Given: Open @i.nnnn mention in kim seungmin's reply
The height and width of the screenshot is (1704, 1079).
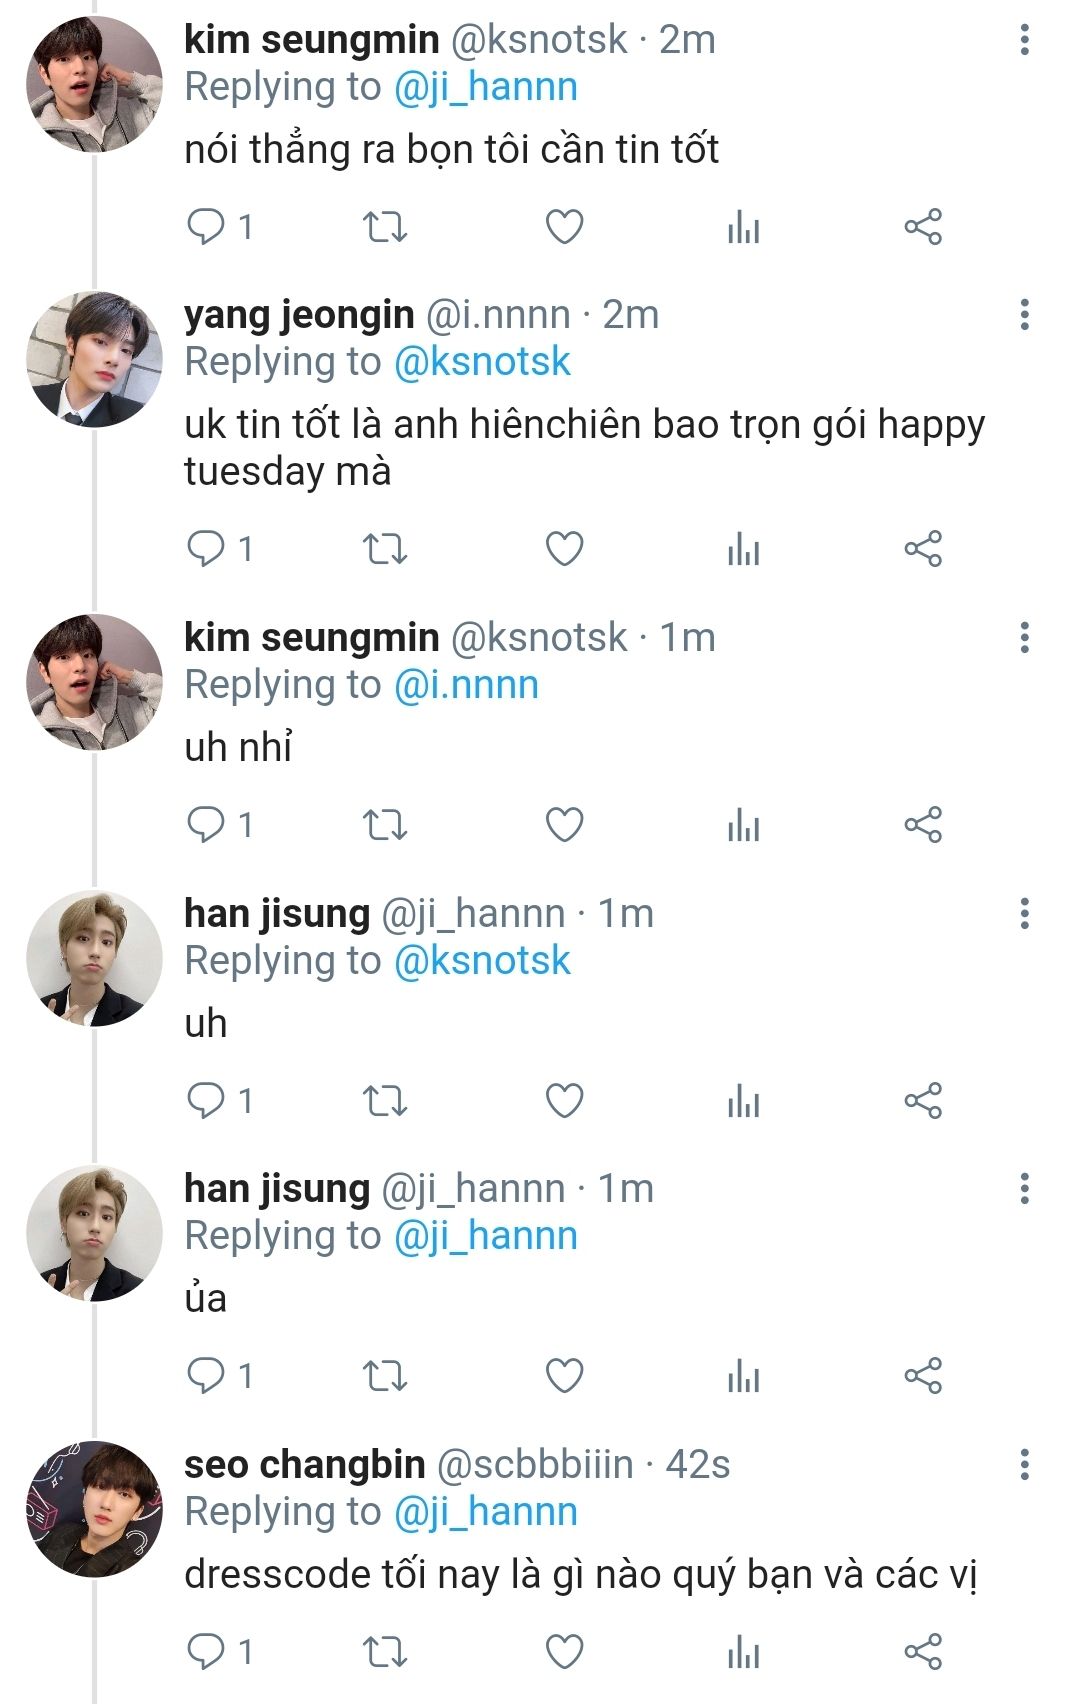Looking at the screenshot, I should coord(466,685).
